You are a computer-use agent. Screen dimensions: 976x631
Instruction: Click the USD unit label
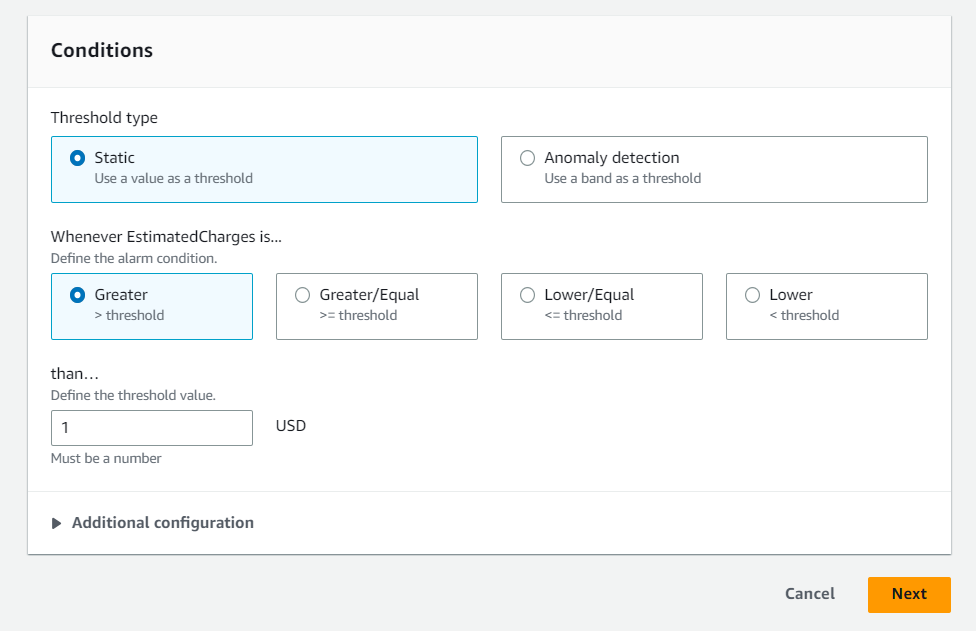(291, 426)
